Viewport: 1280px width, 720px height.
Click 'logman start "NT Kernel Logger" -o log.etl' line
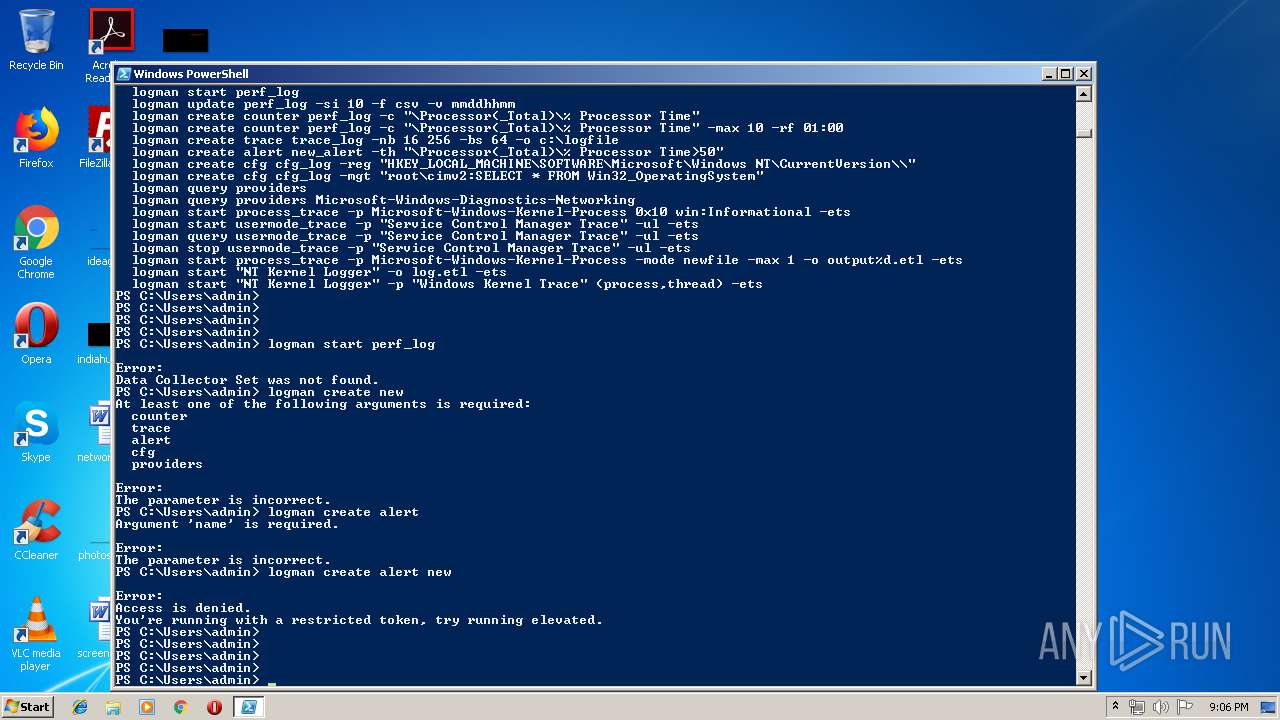point(319,272)
